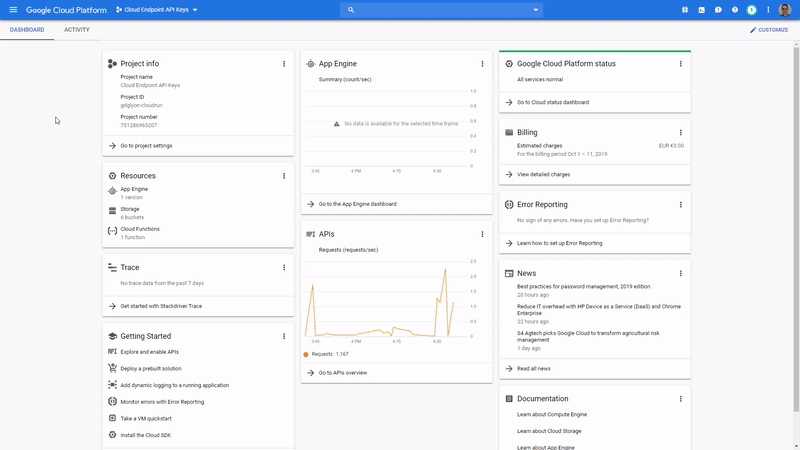Open the notifications badge icon
The image size is (800, 450).
point(752,10)
